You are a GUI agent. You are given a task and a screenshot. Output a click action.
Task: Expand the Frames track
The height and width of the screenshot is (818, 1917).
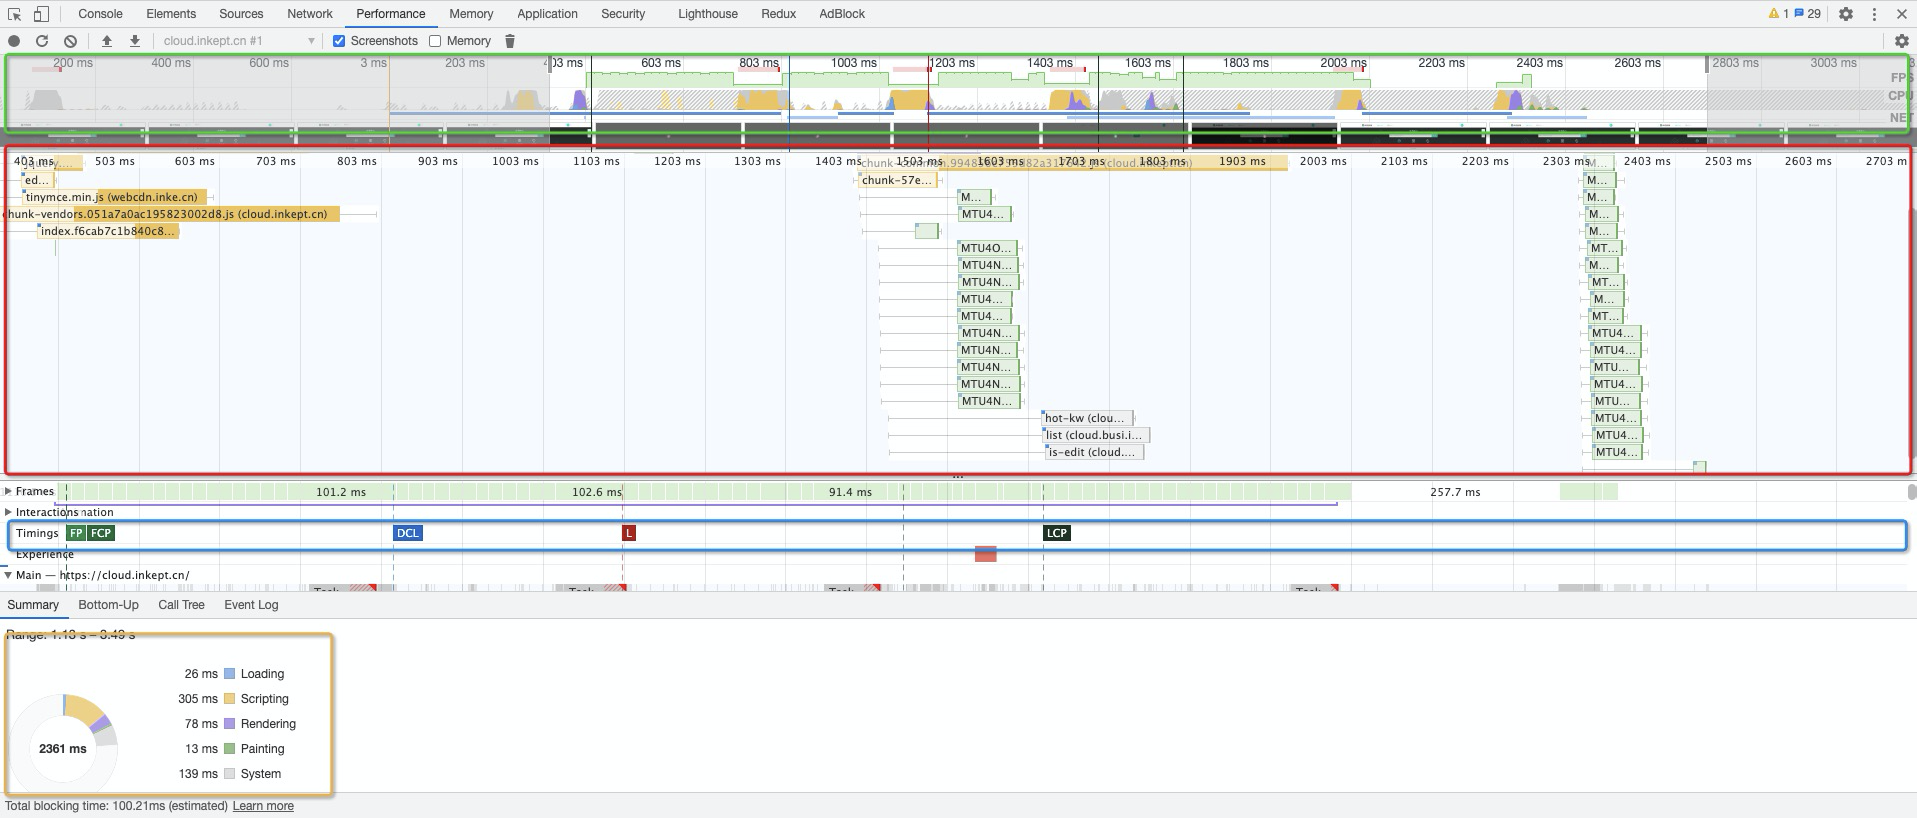(8, 491)
